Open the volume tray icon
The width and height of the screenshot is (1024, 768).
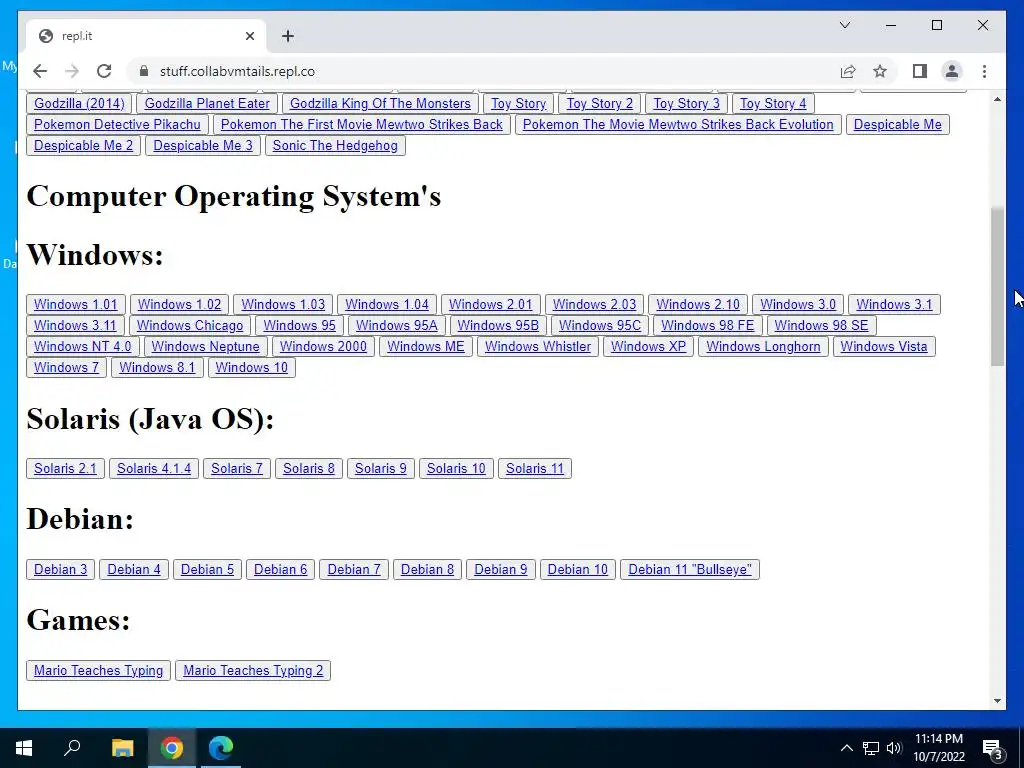click(x=894, y=748)
